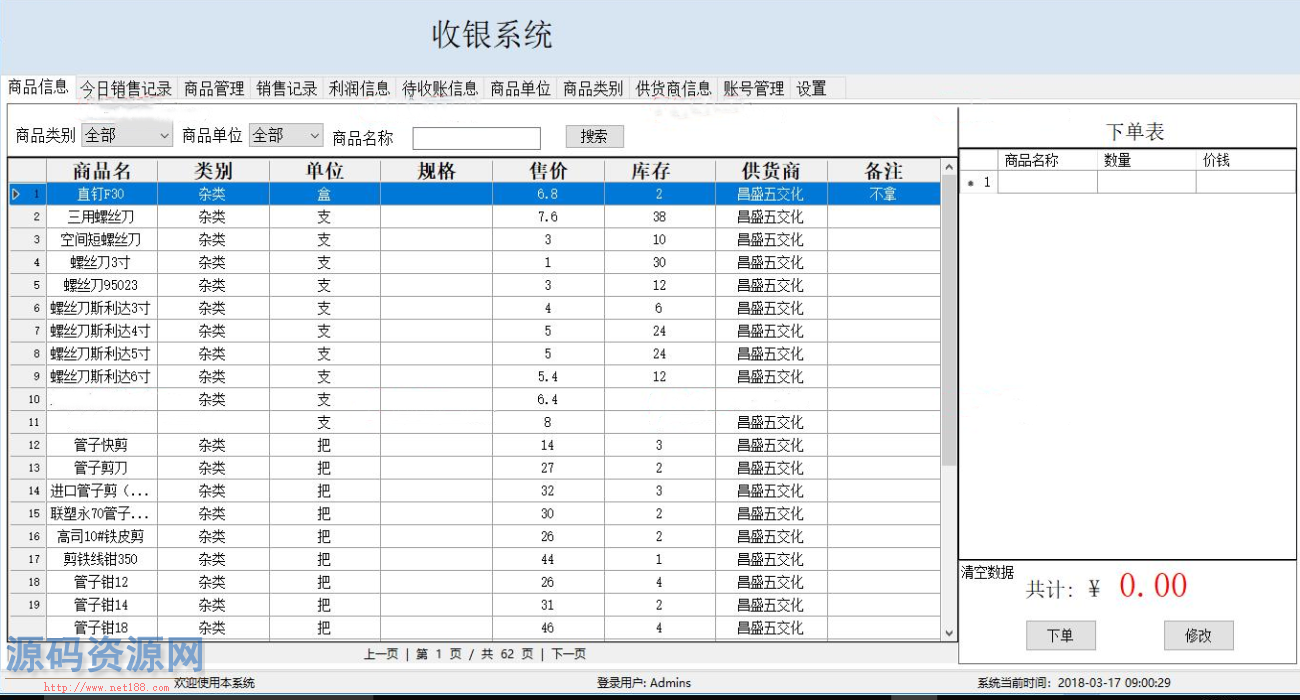Select the row 空间短螺丝刀
This screenshot has width=1300, height=700.
click(475, 240)
